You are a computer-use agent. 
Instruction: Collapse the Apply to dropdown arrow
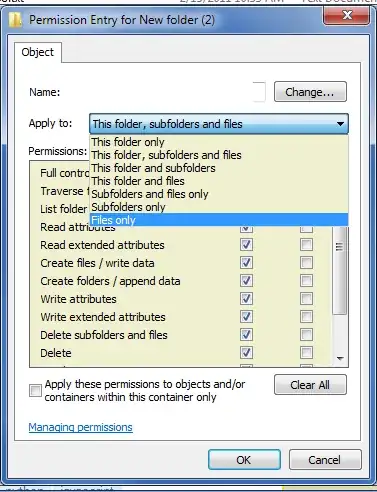pyautogui.click(x=340, y=124)
